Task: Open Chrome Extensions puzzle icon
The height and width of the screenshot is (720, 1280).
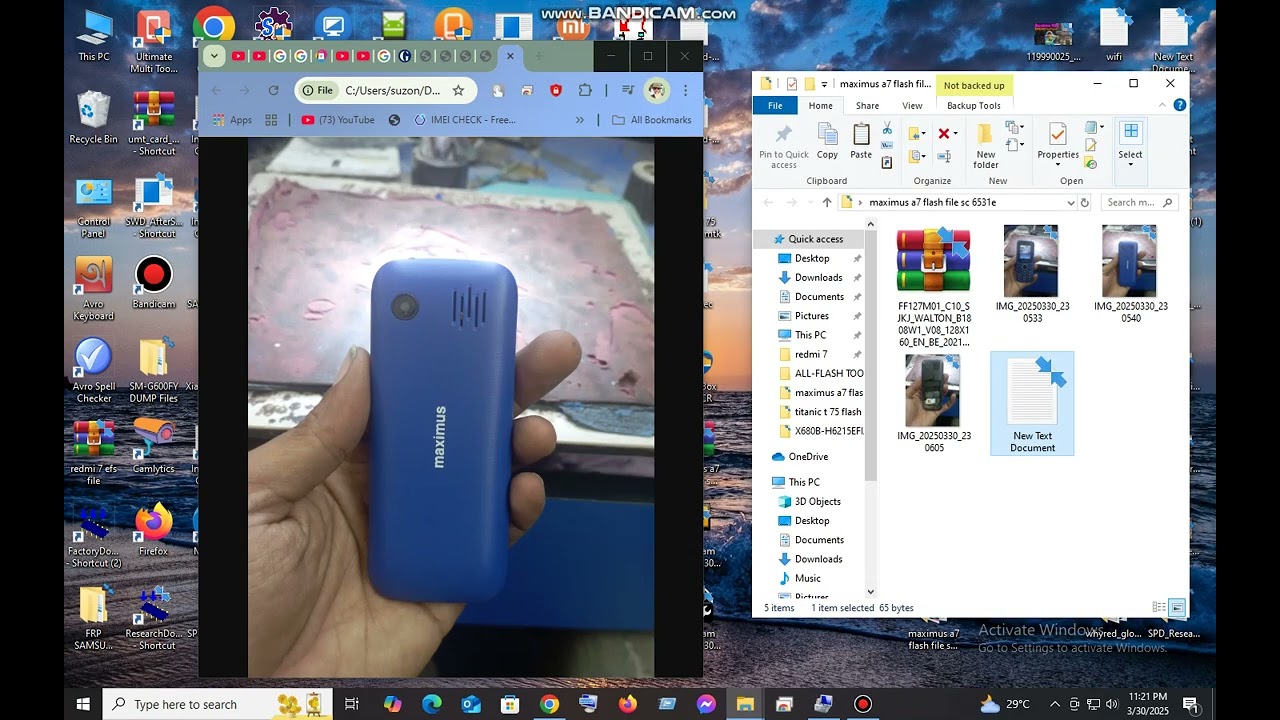Action: click(x=585, y=90)
